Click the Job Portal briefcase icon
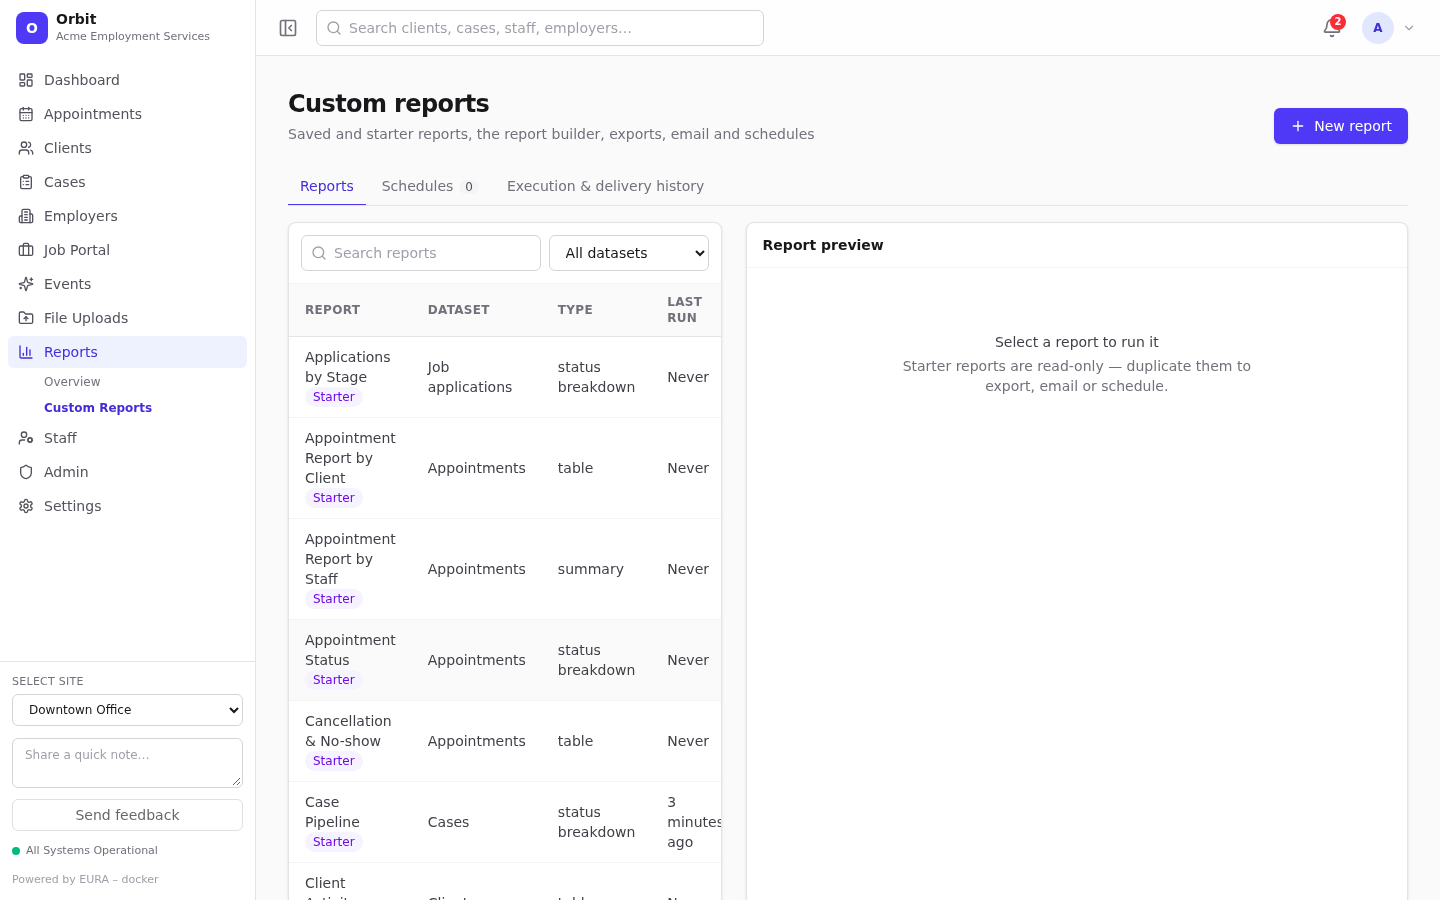This screenshot has width=1440, height=900. (x=26, y=250)
